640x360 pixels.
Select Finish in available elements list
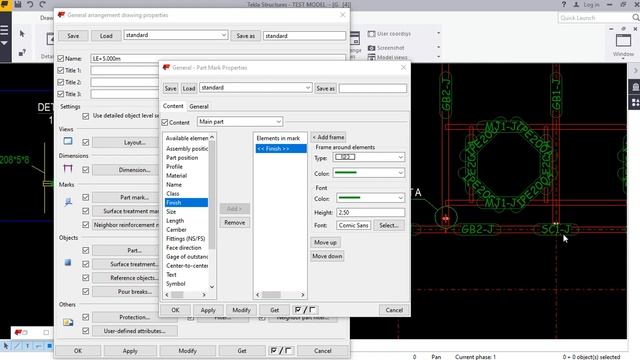186,202
